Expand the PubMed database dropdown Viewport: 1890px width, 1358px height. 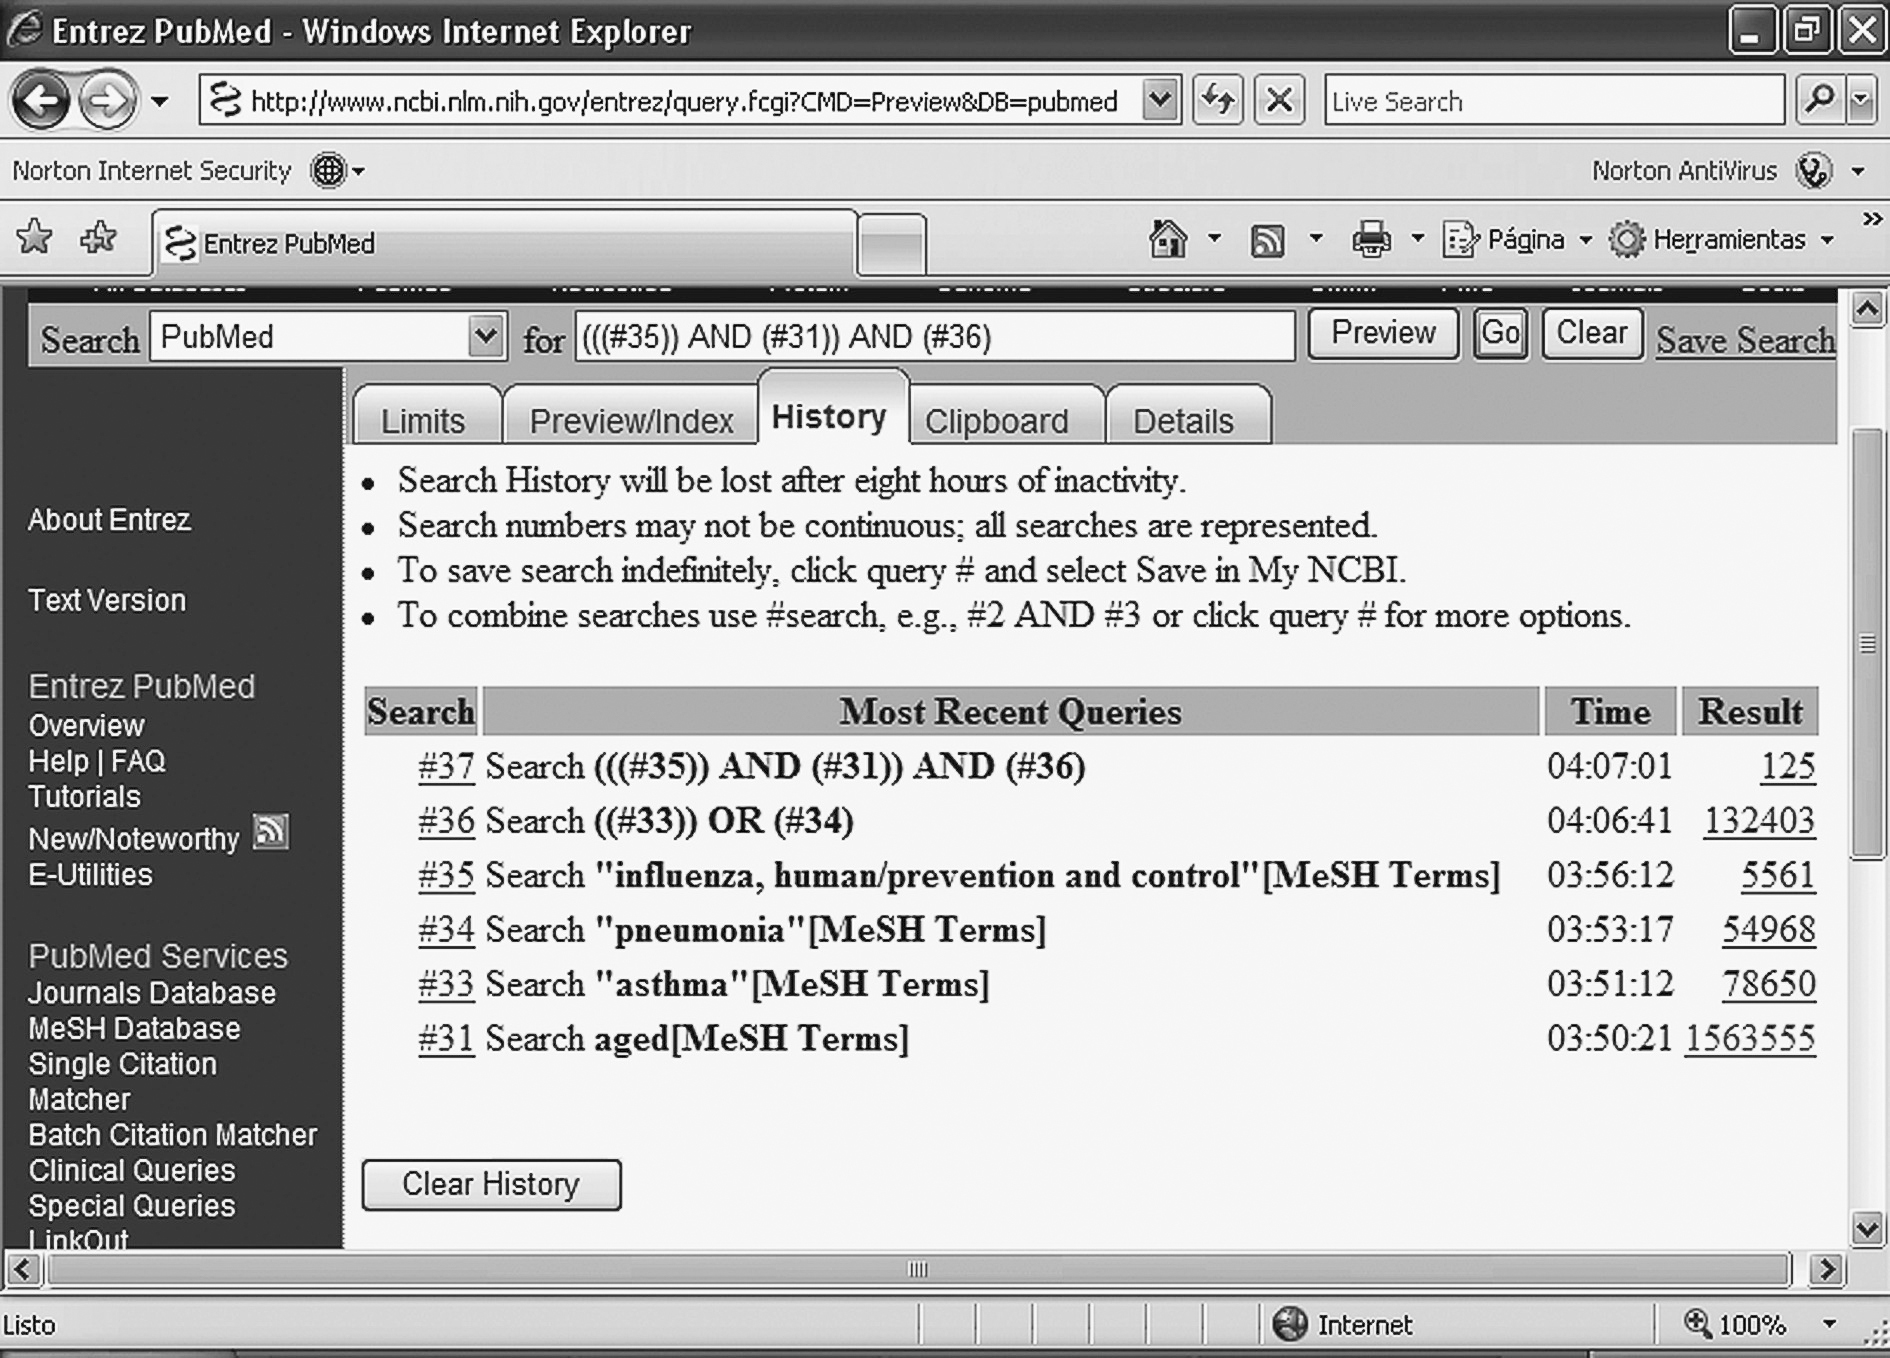point(485,336)
